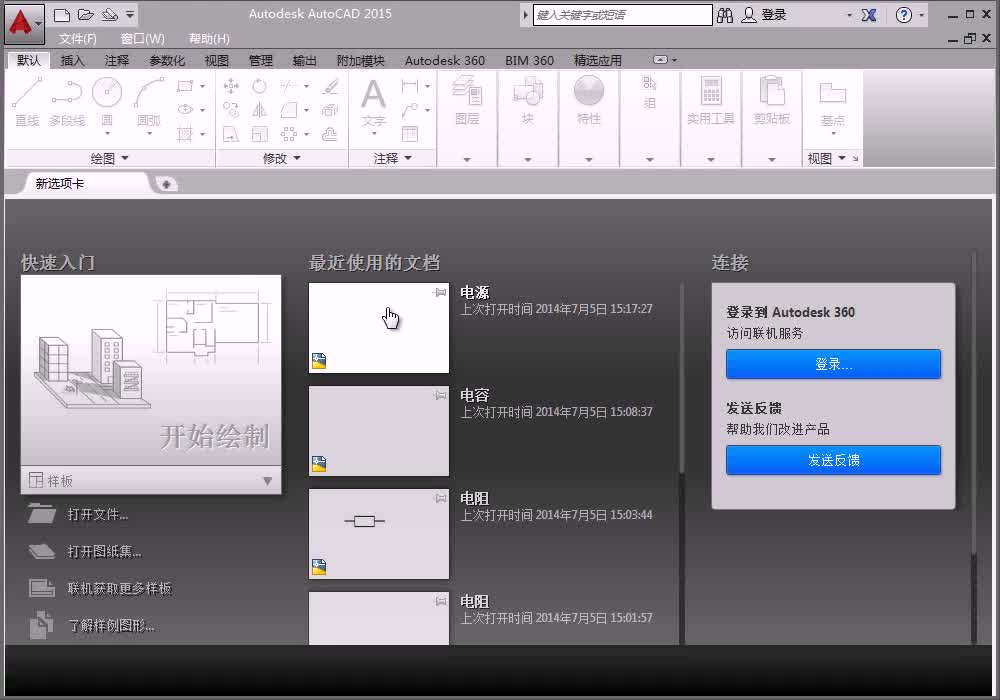The width and height of the screenshot is (1000, 700).
Task: Select the Mirror tool icon
Action: [259, 110]
